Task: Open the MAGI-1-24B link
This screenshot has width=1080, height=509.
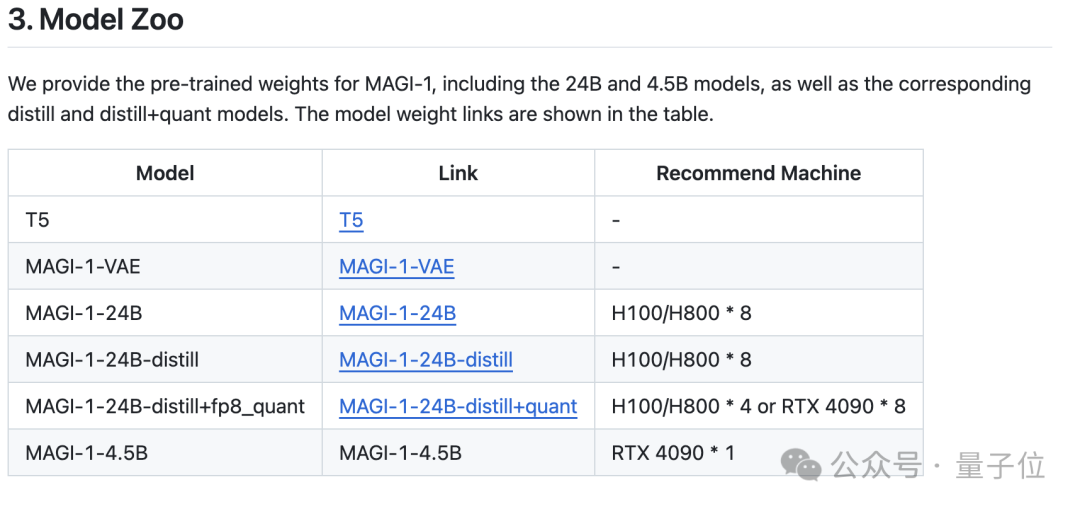Action: 397,313
